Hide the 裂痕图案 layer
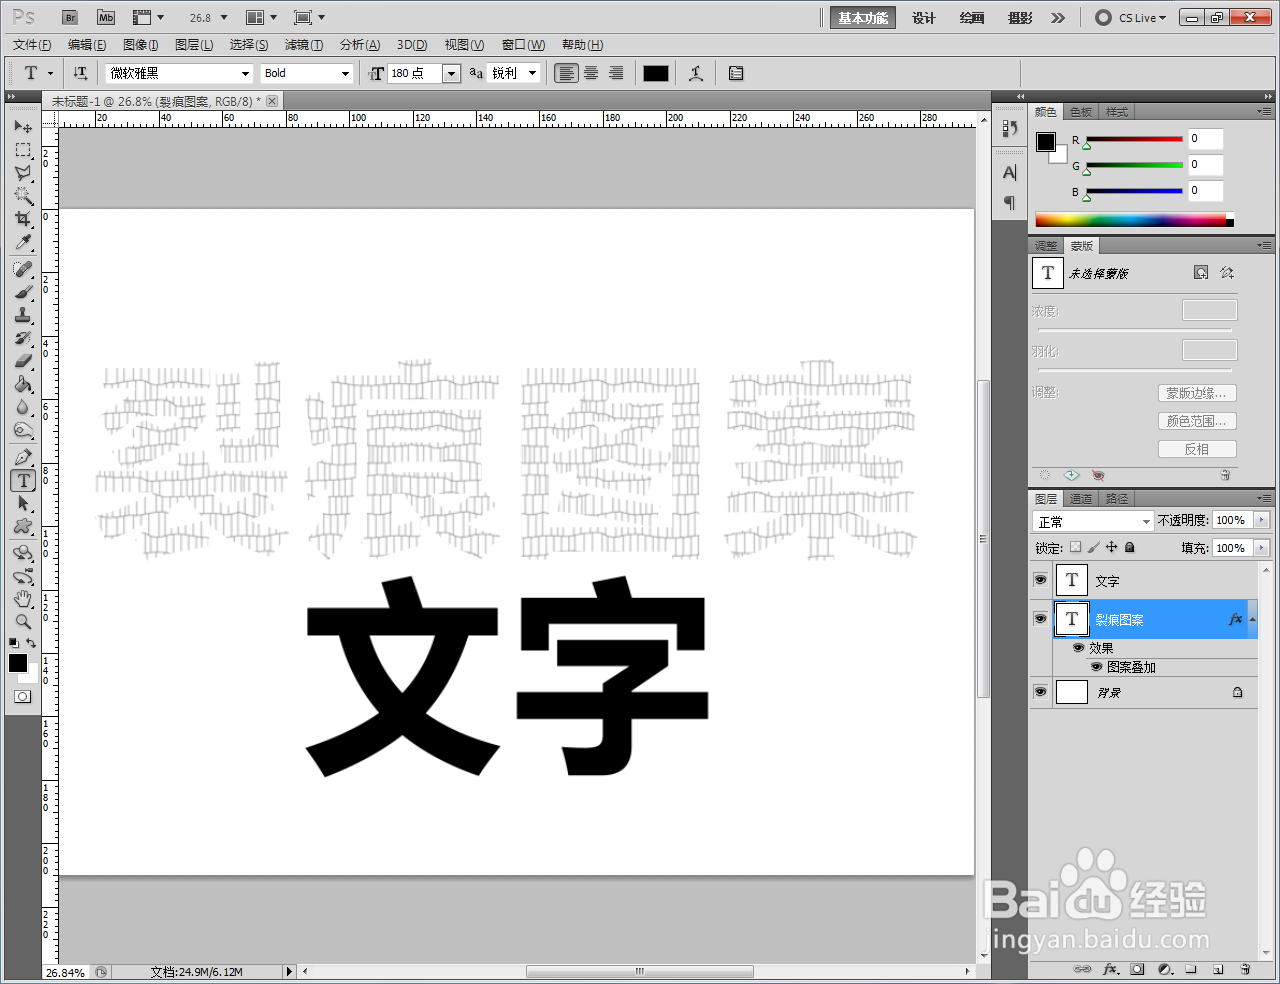Image resolution: width=1280 pixels, height=984 pixels. 1040,618
